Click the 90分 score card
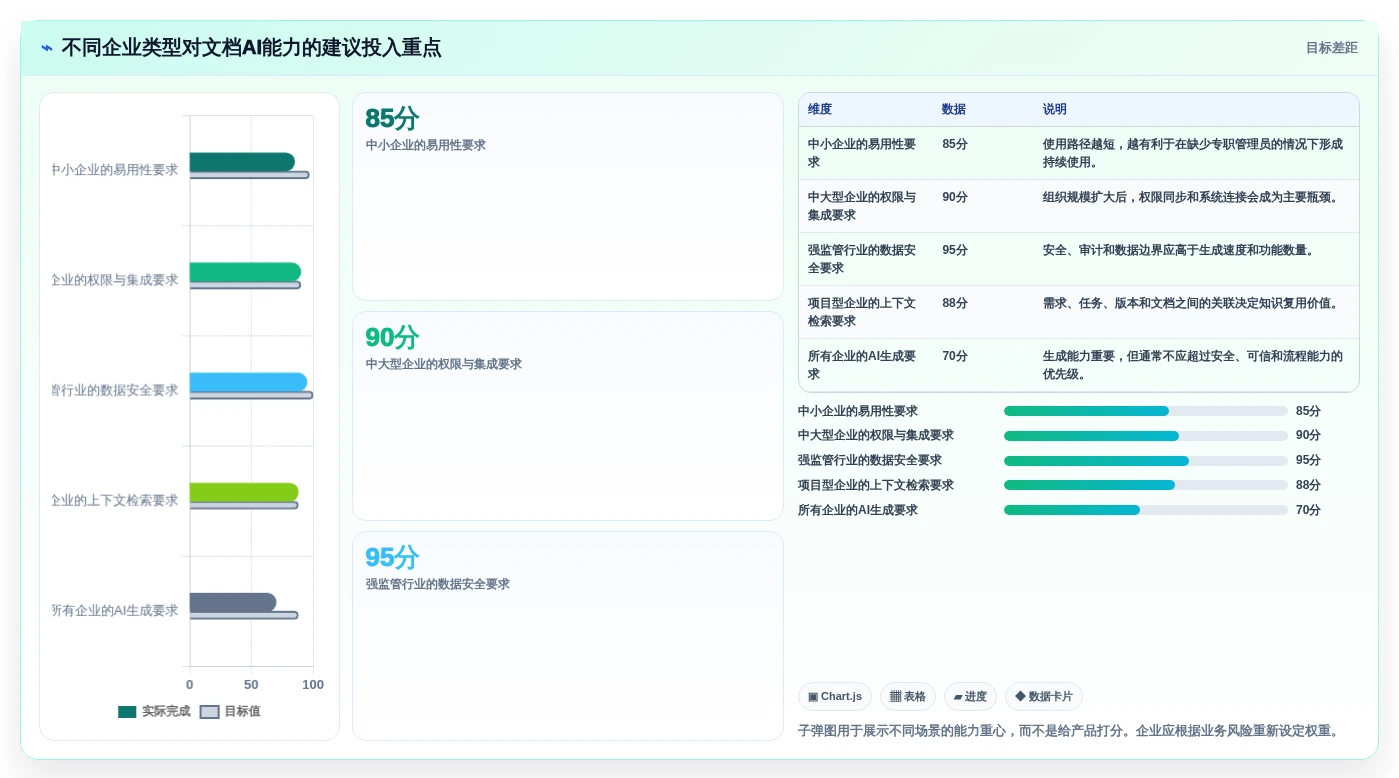 click(567, 416)
